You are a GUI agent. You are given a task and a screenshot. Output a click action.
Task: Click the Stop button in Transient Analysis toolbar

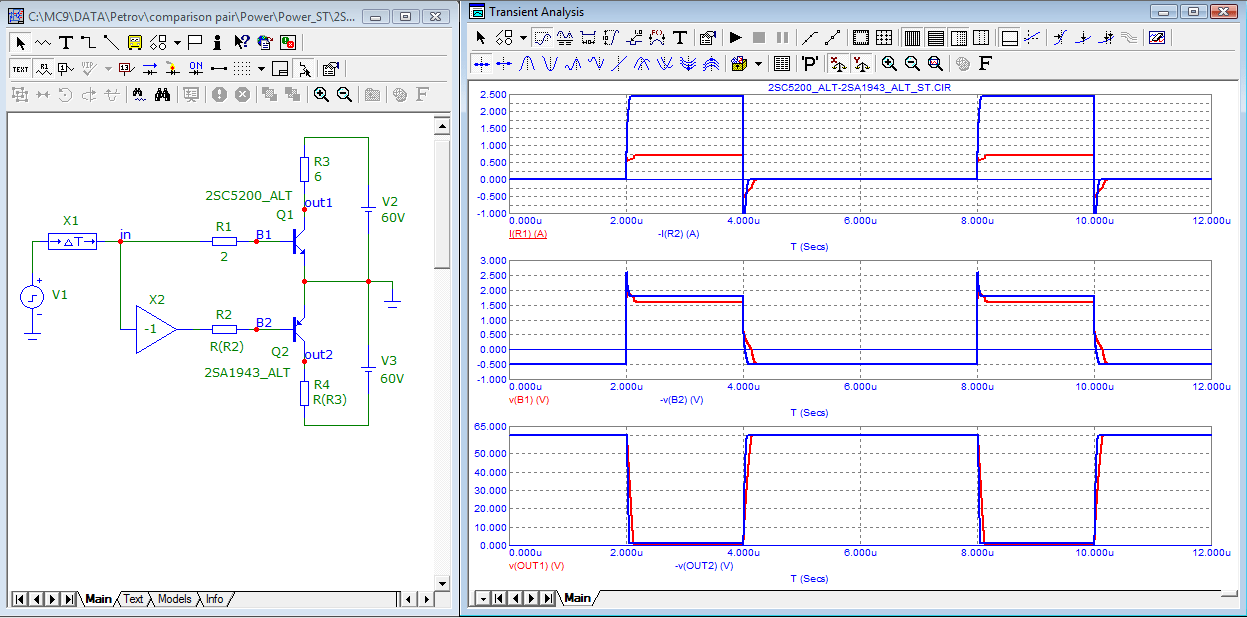pos(759,38)
